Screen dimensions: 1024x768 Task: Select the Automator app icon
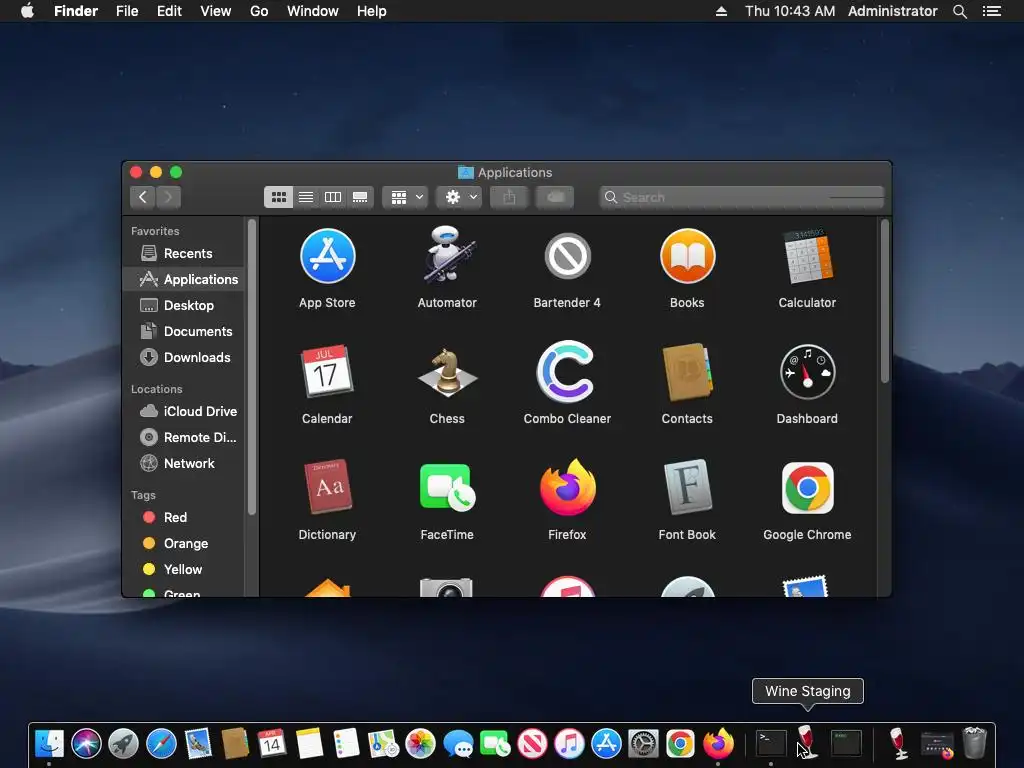(447, 255)
